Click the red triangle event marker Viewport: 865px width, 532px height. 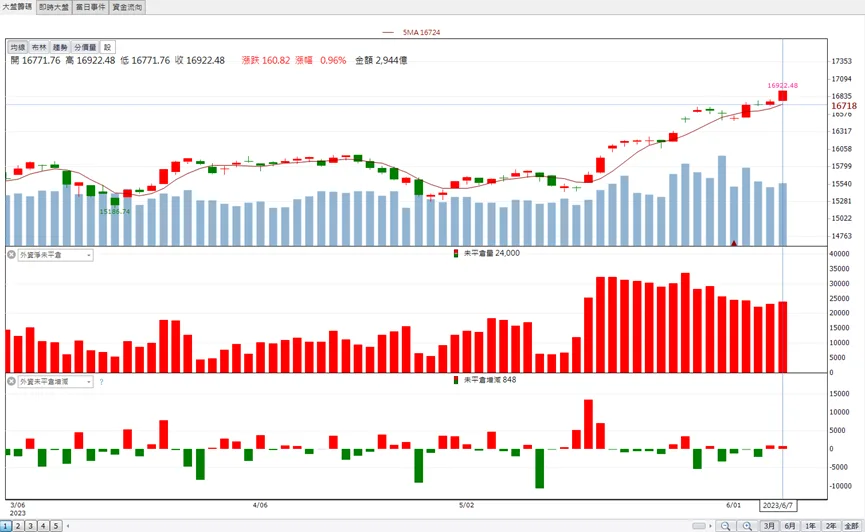(734, 243)
